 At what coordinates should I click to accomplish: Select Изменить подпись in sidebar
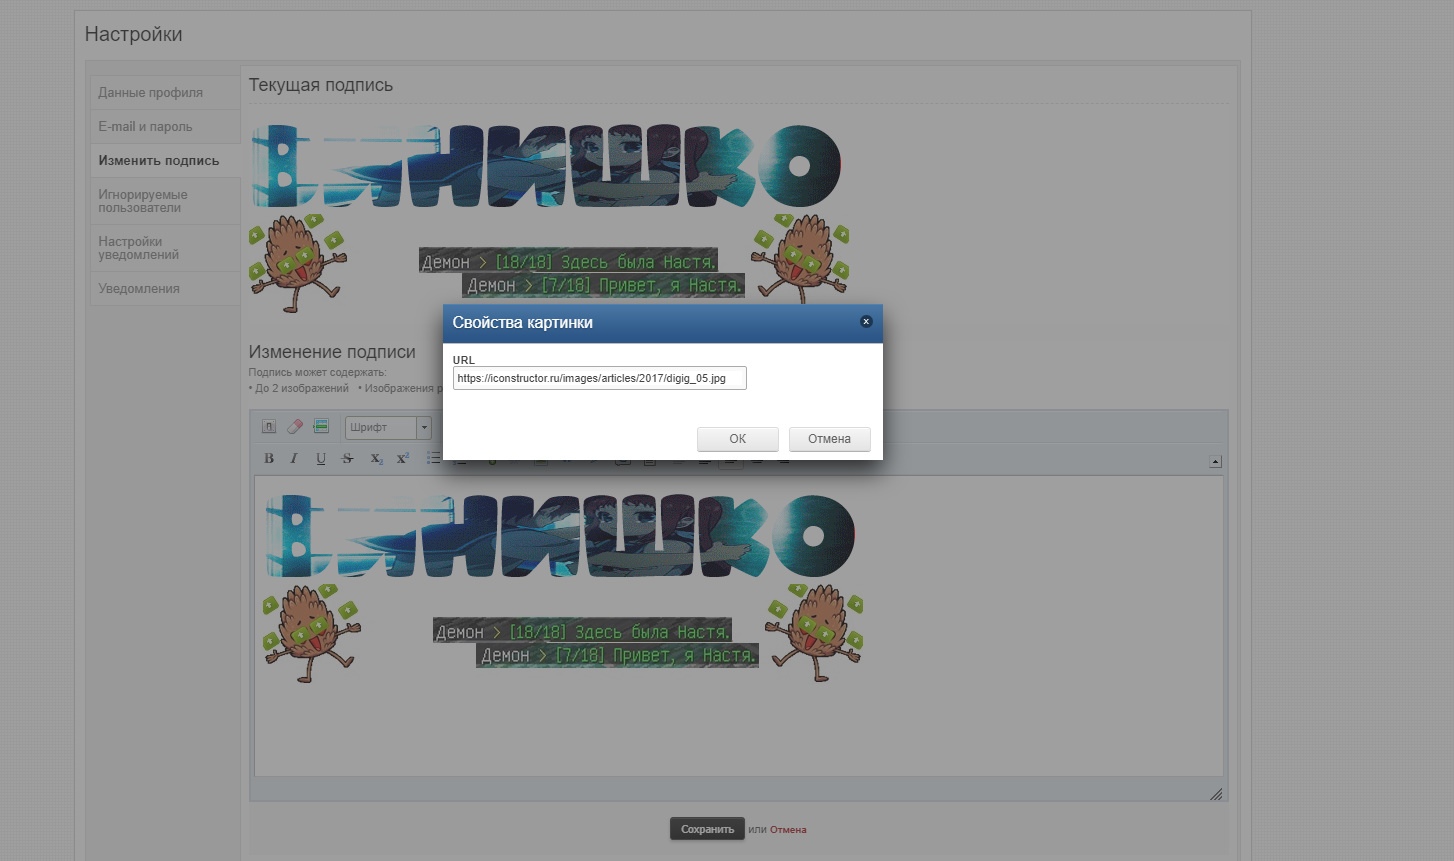[x=165, y=161]
